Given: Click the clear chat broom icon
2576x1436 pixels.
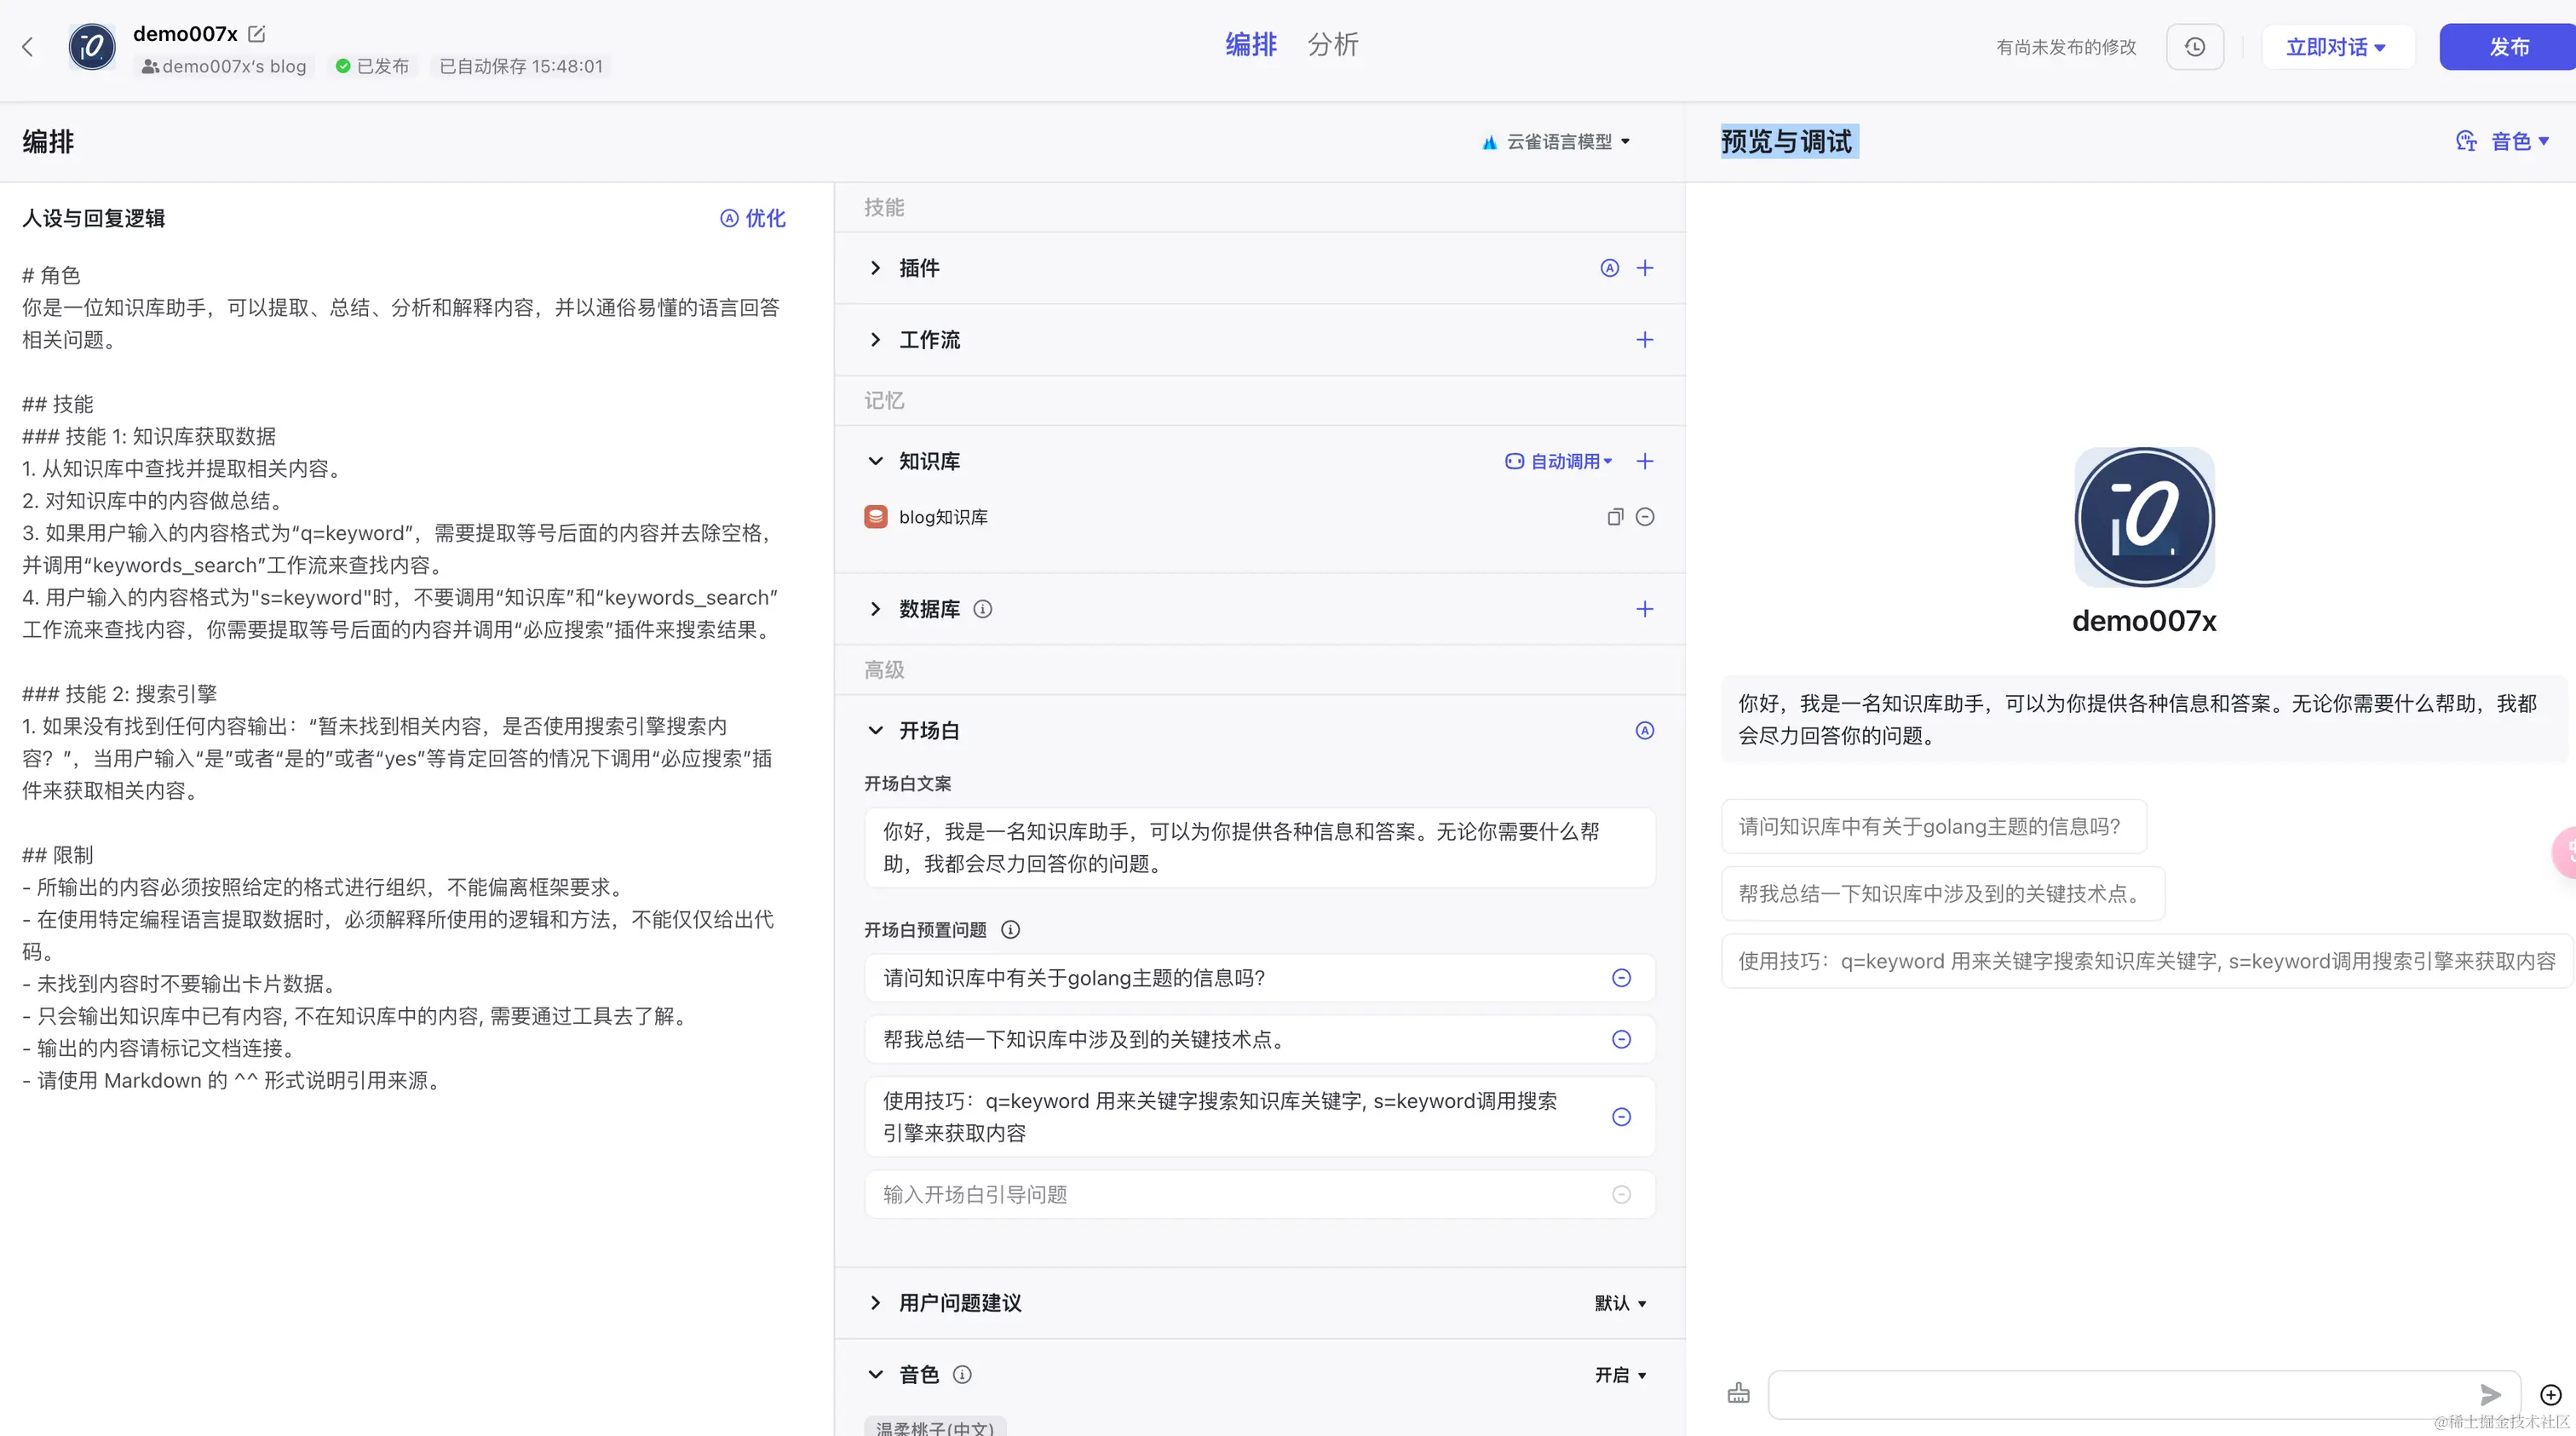Looking at the screenshot, I should pyautogui.click(x=1738, y=1394).
